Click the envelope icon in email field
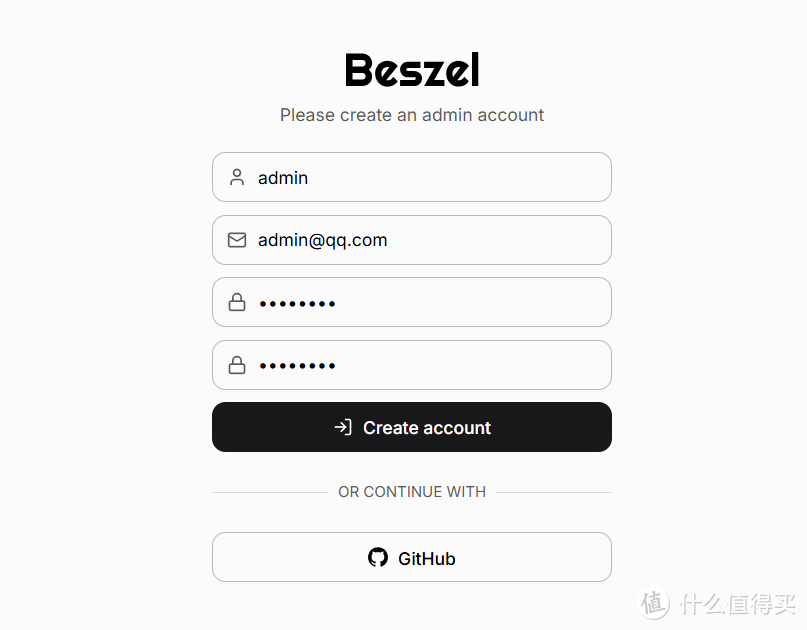Viewport: 807px width, 630px height. point(237,240)
